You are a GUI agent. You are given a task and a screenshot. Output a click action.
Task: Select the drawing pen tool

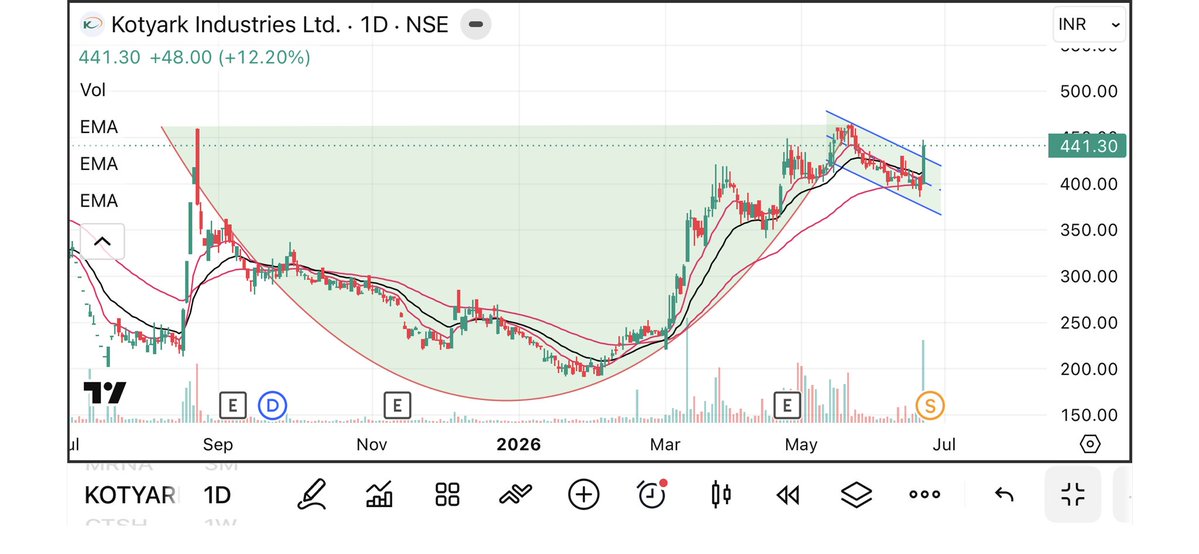[311, 495]
